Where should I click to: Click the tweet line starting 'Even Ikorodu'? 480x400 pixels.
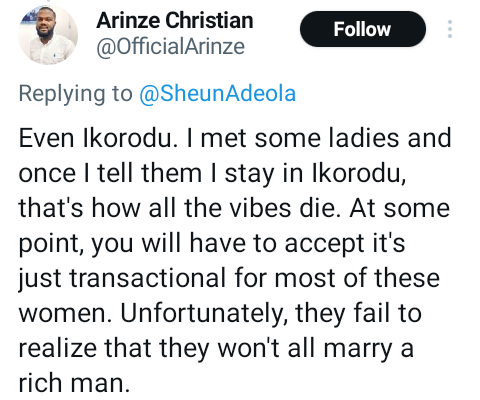235,138
